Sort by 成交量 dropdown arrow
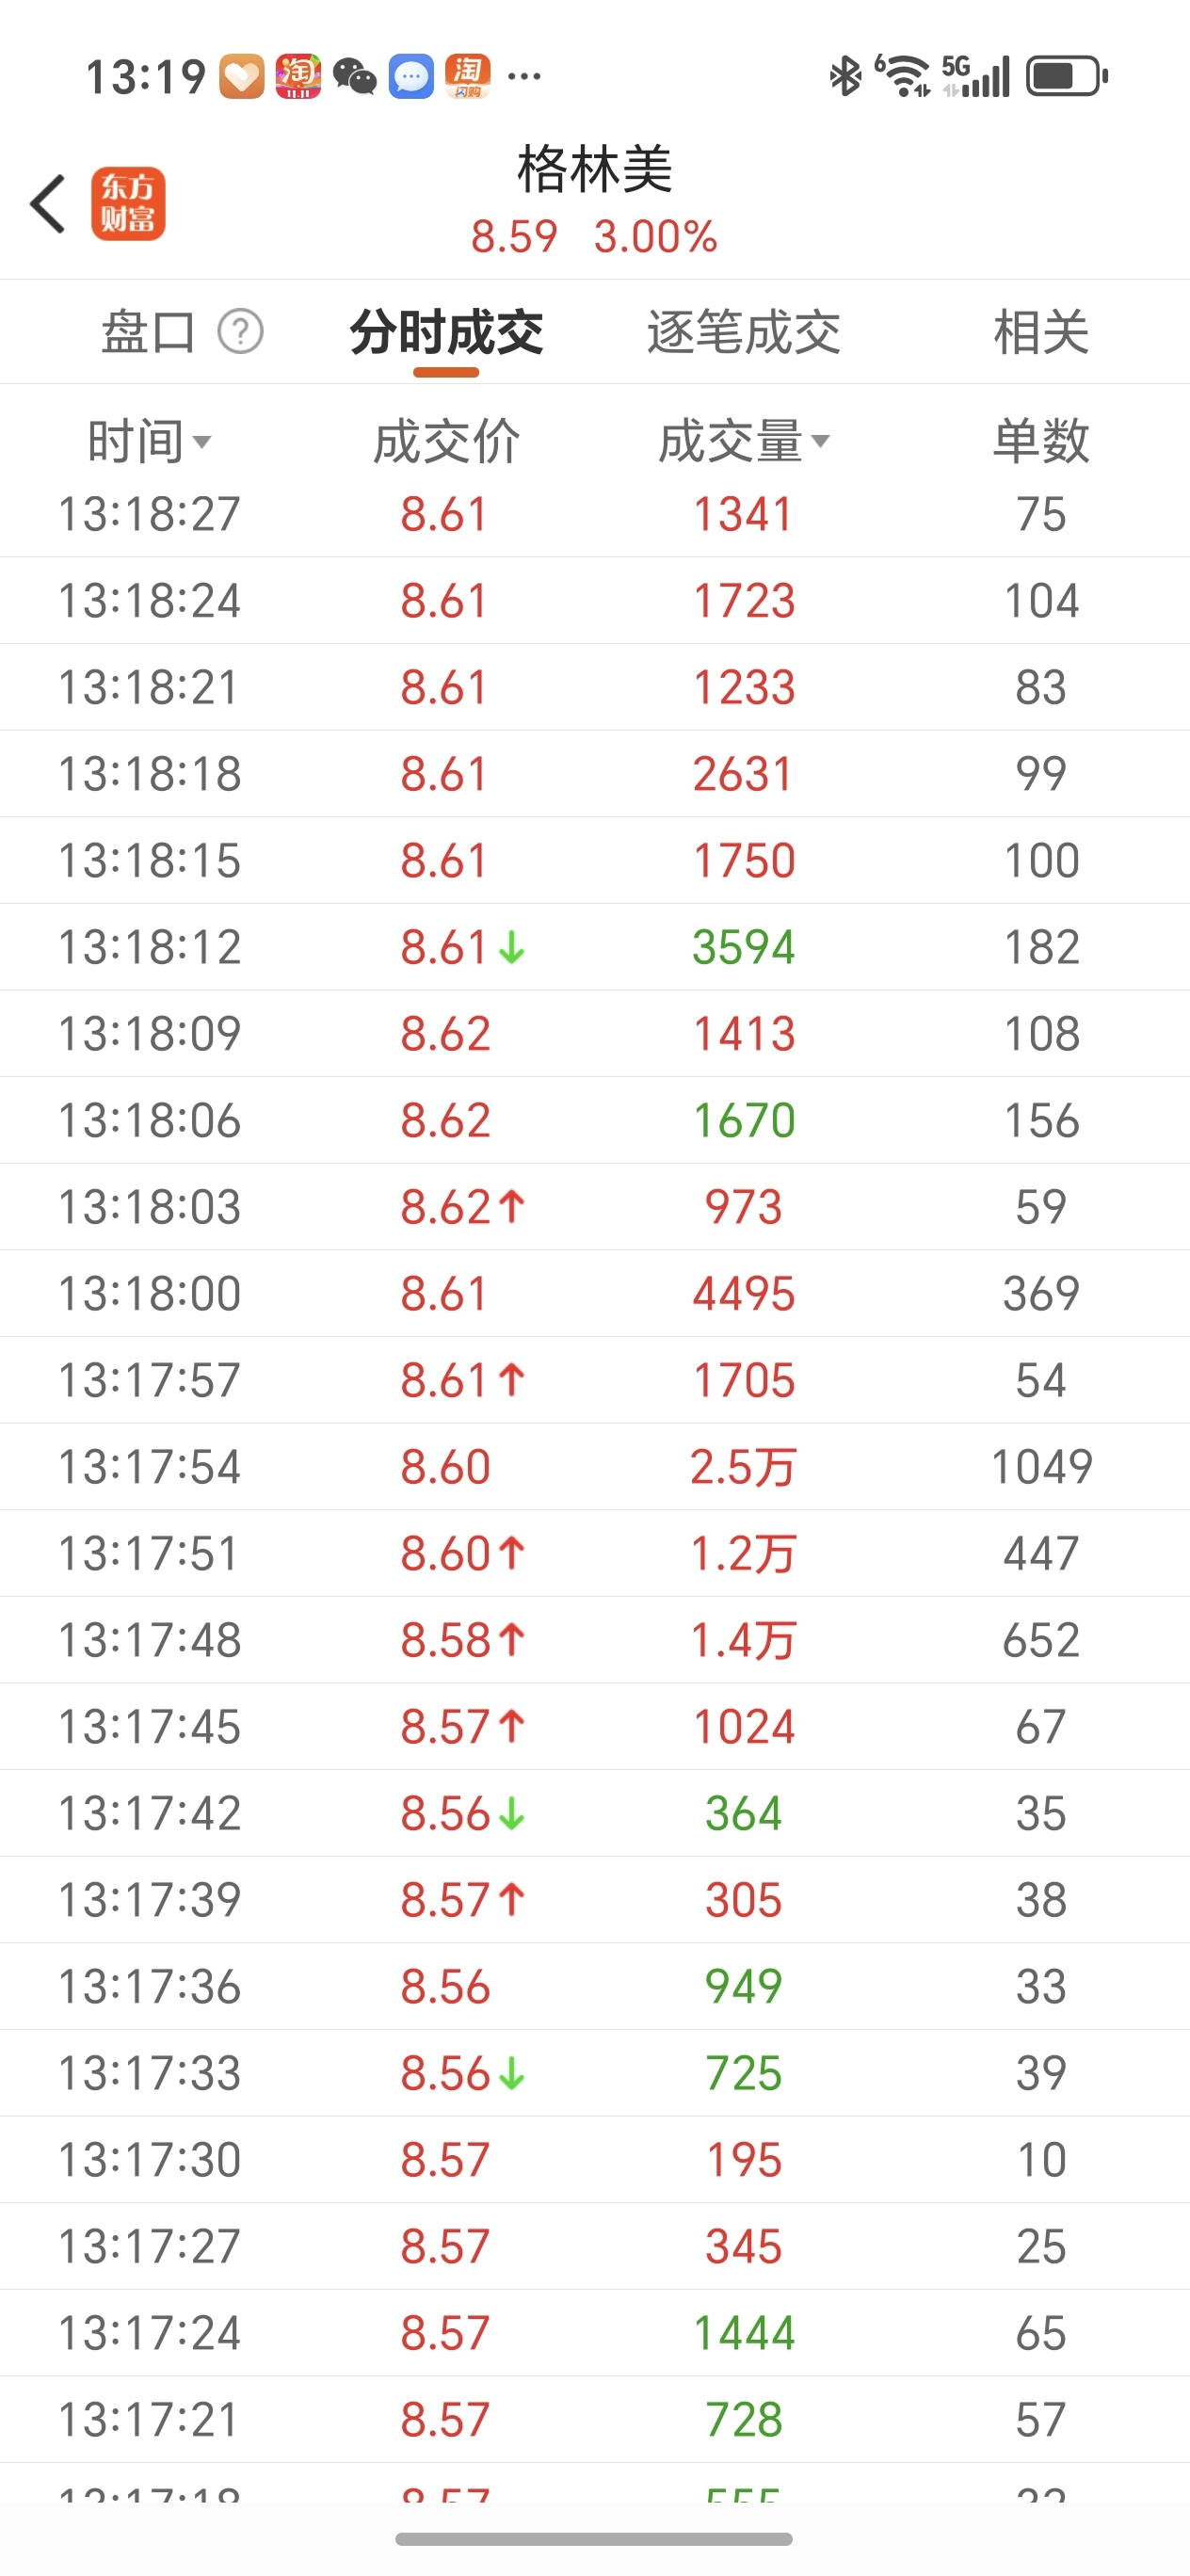 pyautogui.click(x=820, y=441)
